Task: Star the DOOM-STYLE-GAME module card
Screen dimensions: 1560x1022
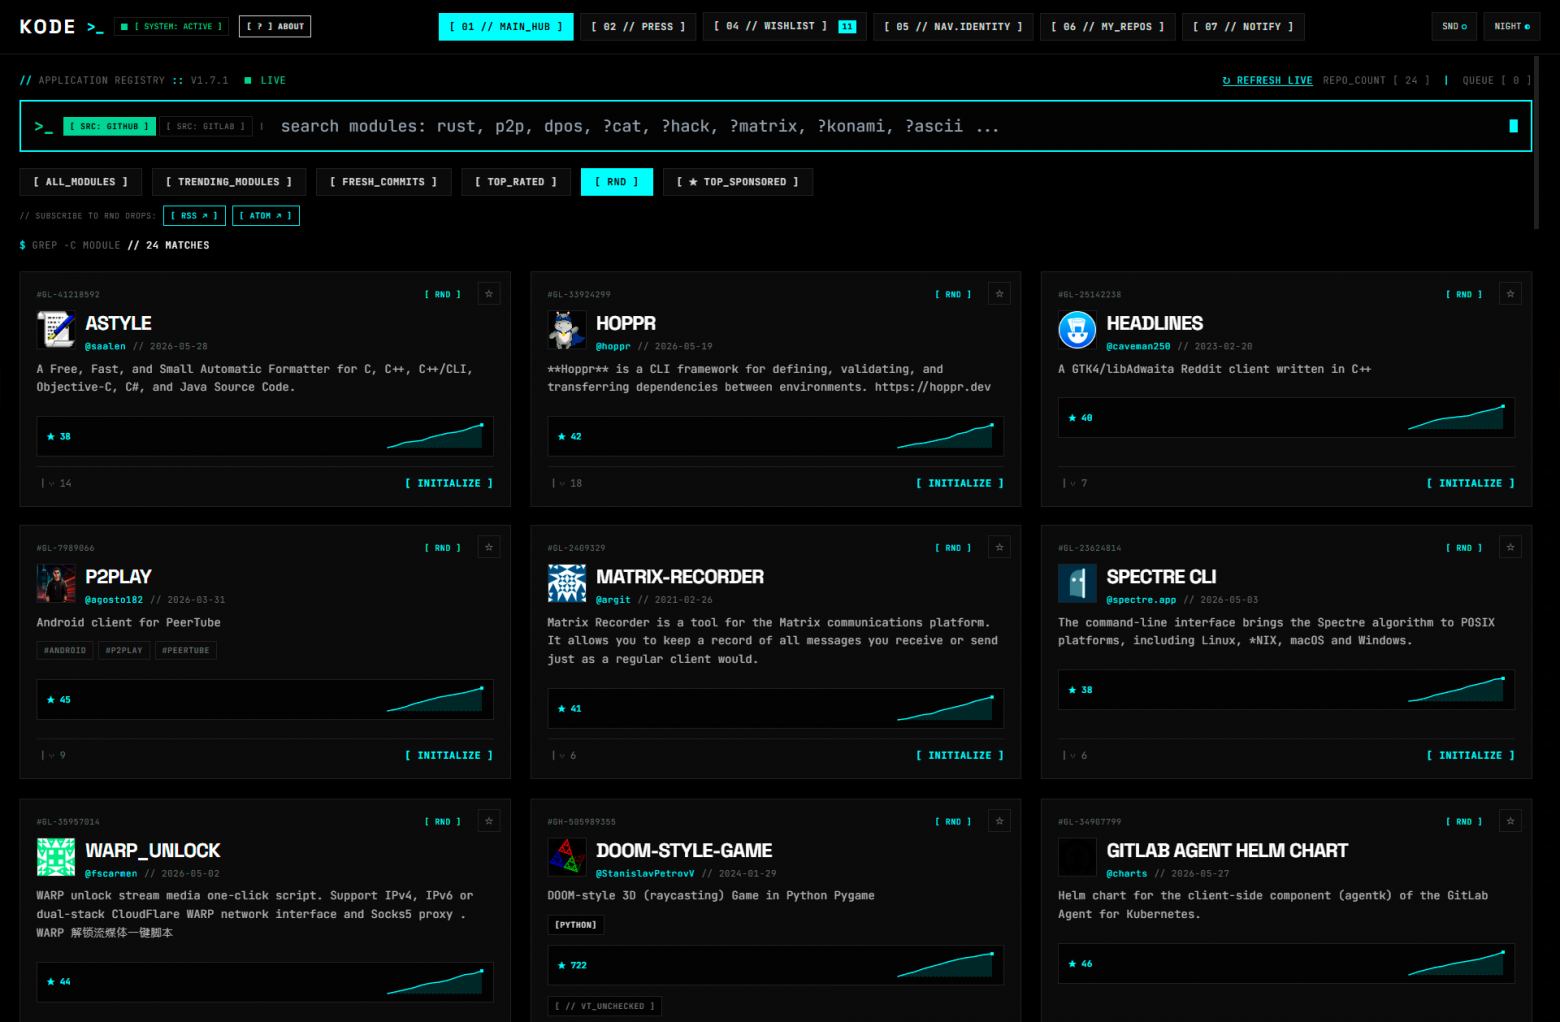Action: (x=1000, y=821)
